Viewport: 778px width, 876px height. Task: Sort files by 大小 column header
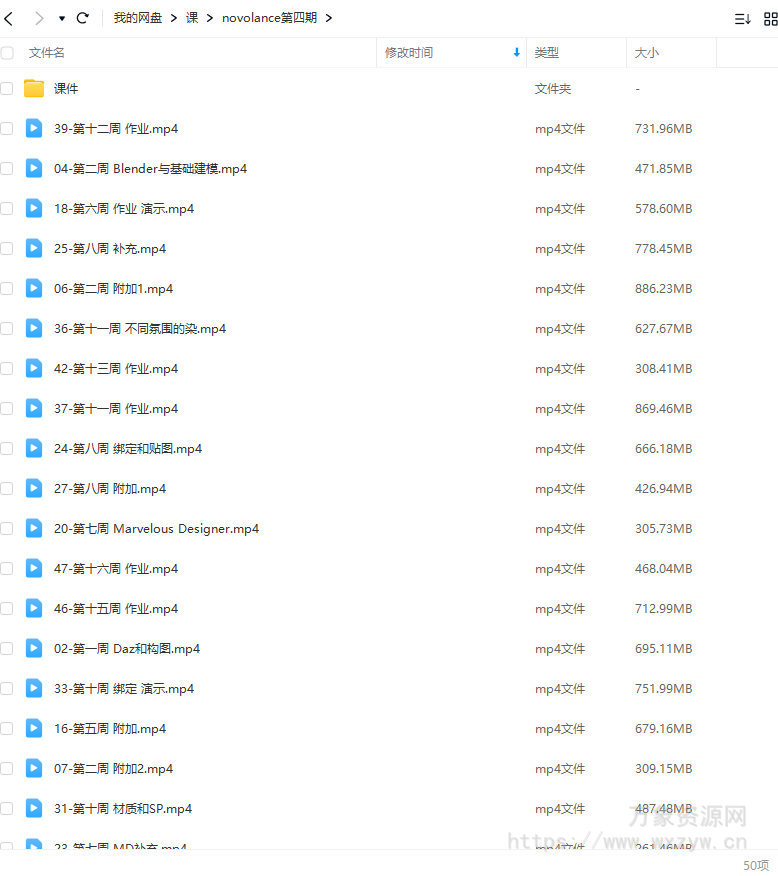(647, 53)
